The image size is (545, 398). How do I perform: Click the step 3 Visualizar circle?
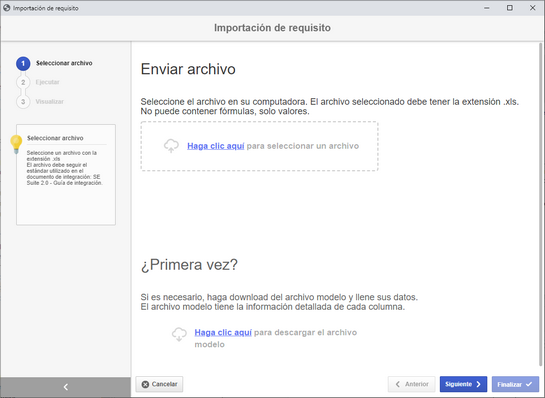(23, 102)
